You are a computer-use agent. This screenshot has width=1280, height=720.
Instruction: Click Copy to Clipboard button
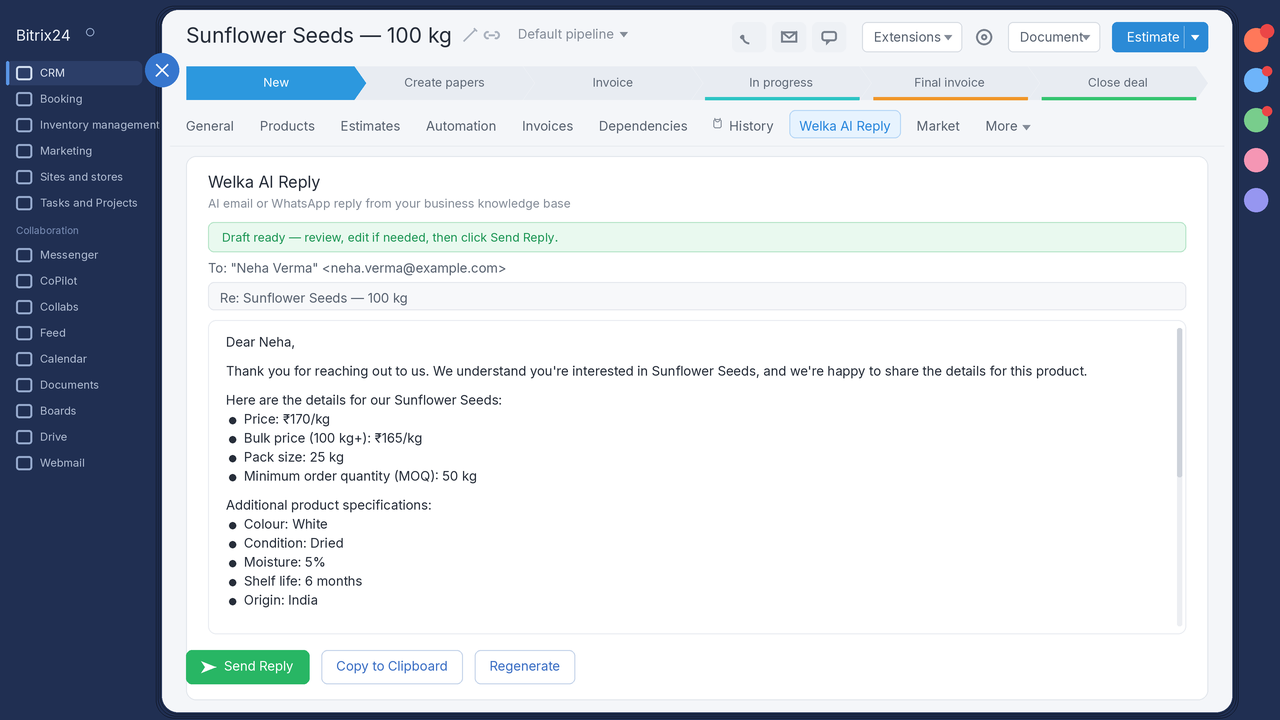(x=392, y=667)
